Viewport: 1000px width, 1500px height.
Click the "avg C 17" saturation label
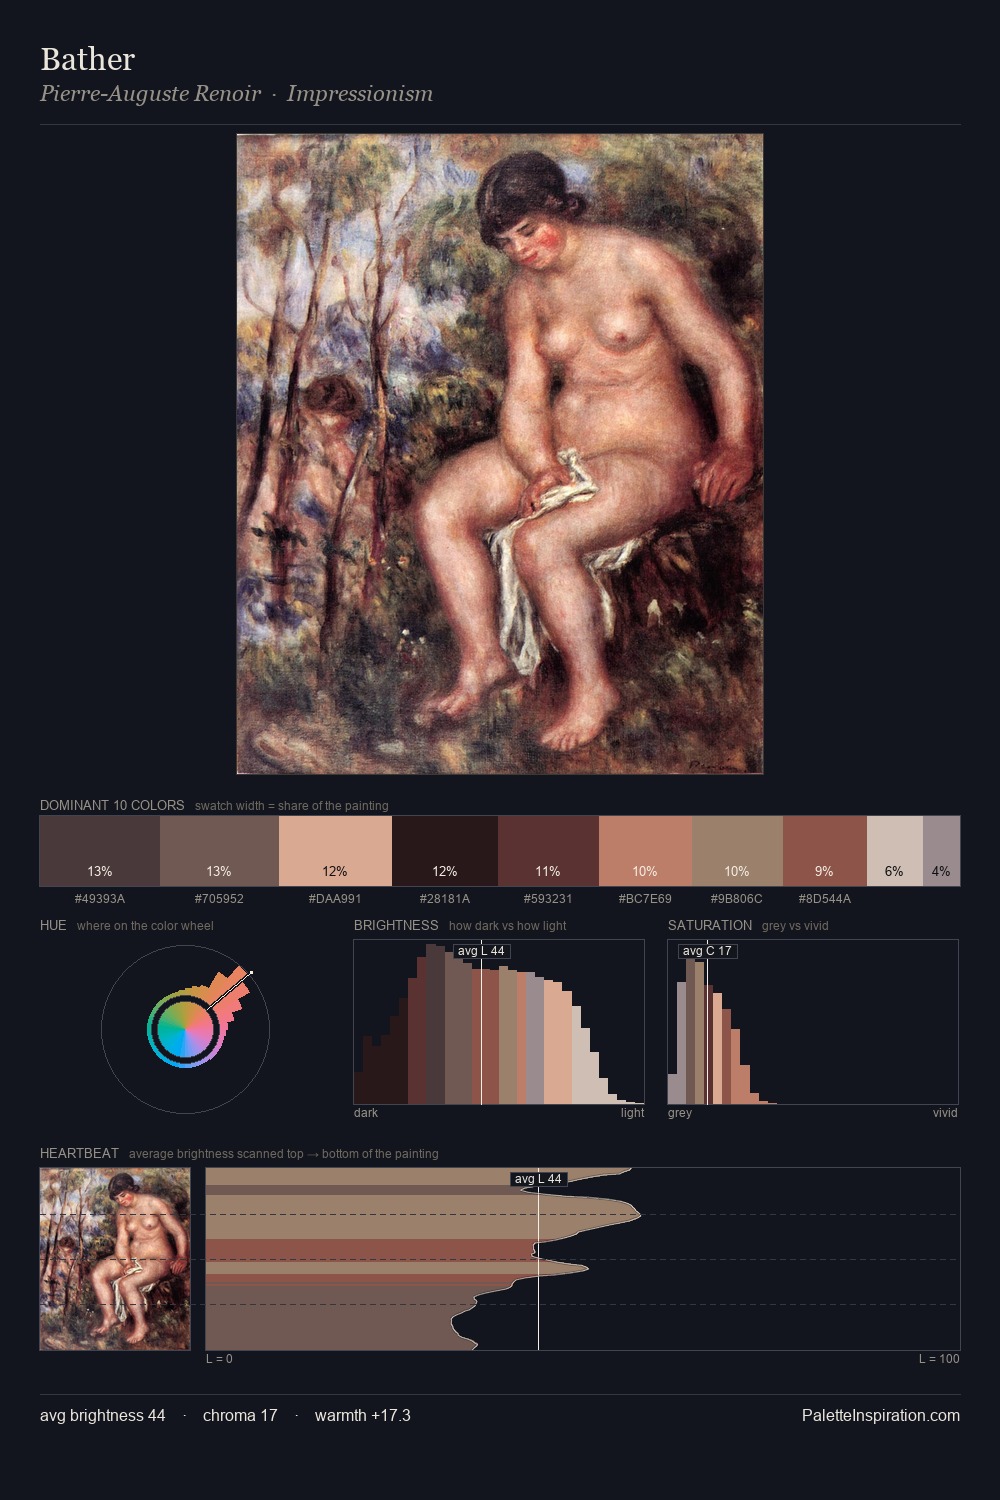click(x=707, y=951)
